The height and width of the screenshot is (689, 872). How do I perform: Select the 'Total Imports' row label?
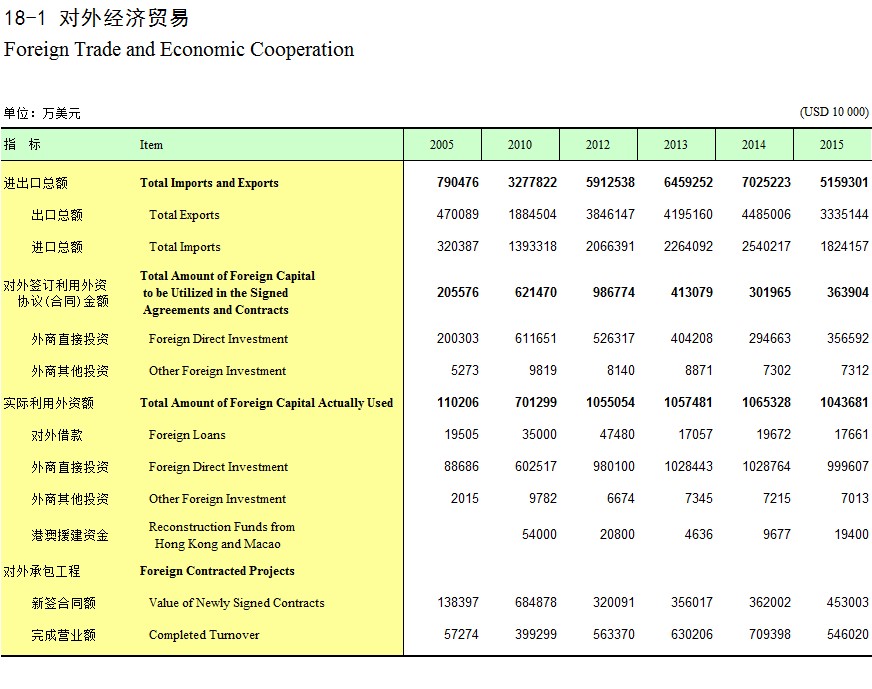(185, 247)
